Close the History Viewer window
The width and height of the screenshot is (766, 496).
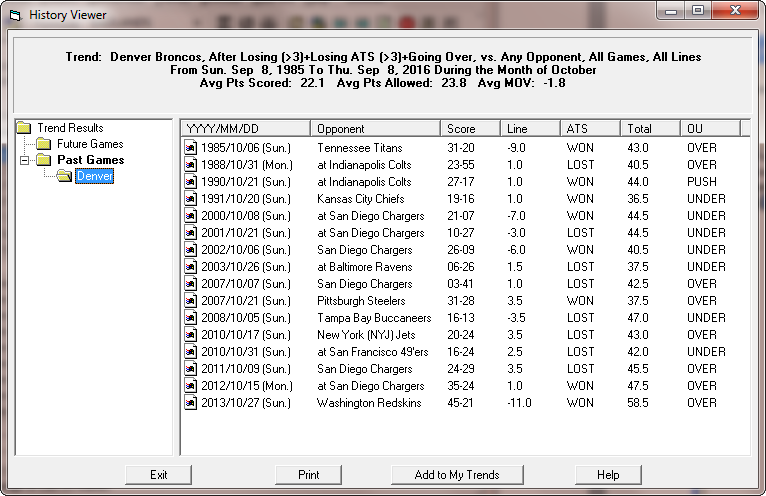click(x=735, y=10)
